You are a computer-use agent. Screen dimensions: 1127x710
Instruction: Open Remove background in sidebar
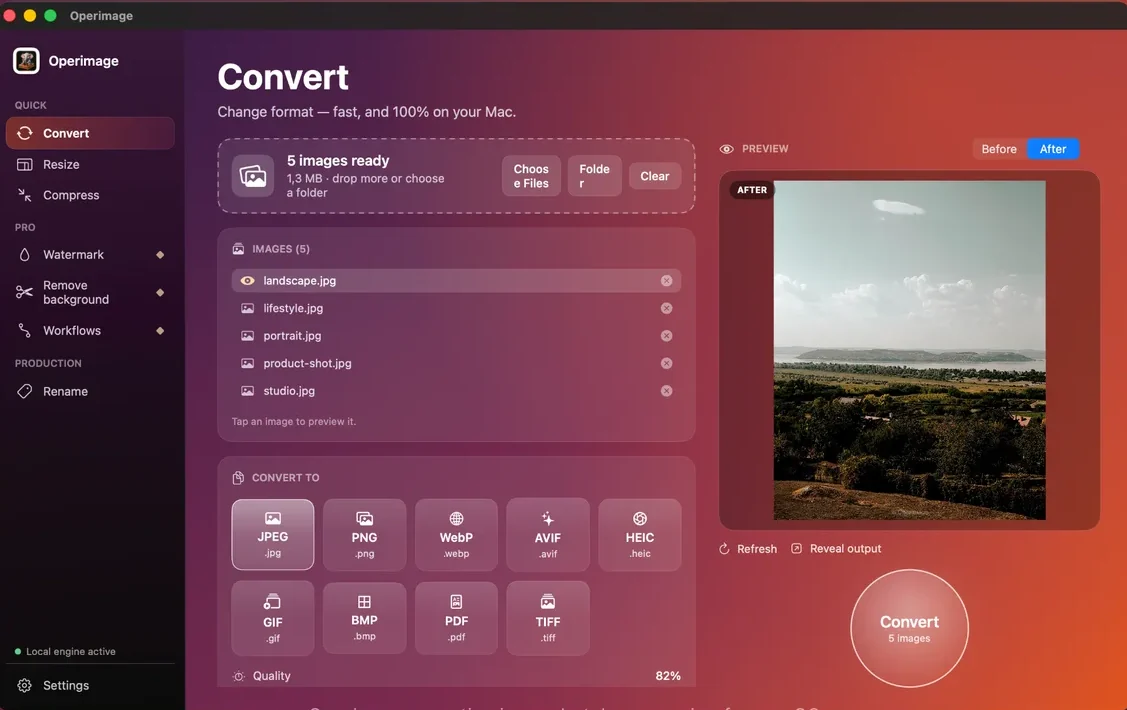pos(90,292)
